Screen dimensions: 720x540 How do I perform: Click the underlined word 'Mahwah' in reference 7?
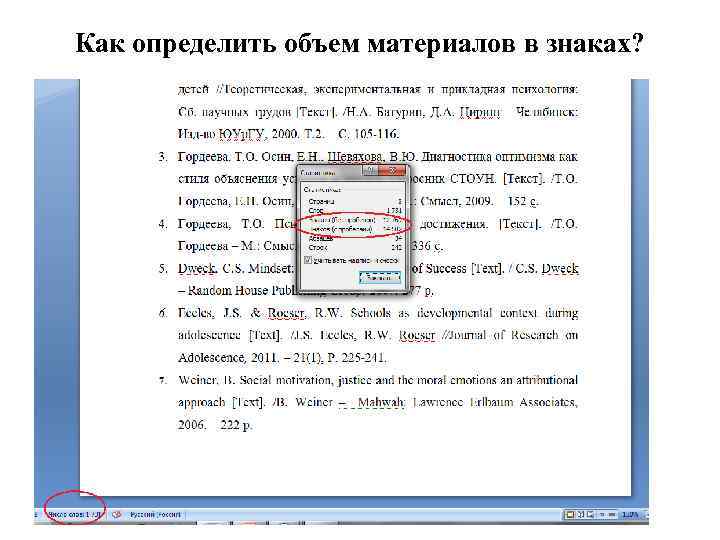pos(381,402)
